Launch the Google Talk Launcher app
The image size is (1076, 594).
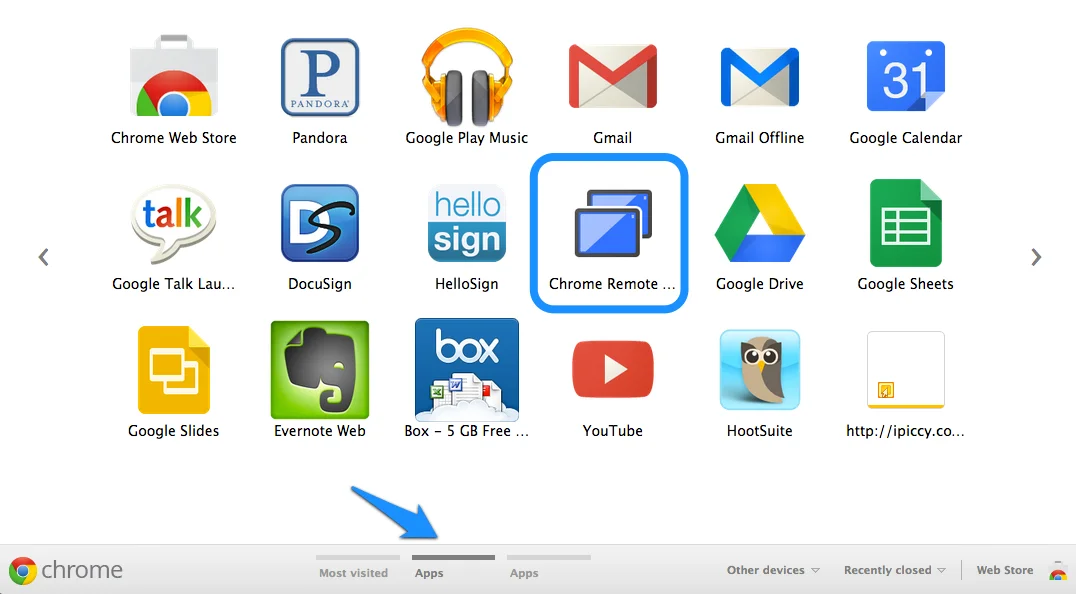pos(174,224)
